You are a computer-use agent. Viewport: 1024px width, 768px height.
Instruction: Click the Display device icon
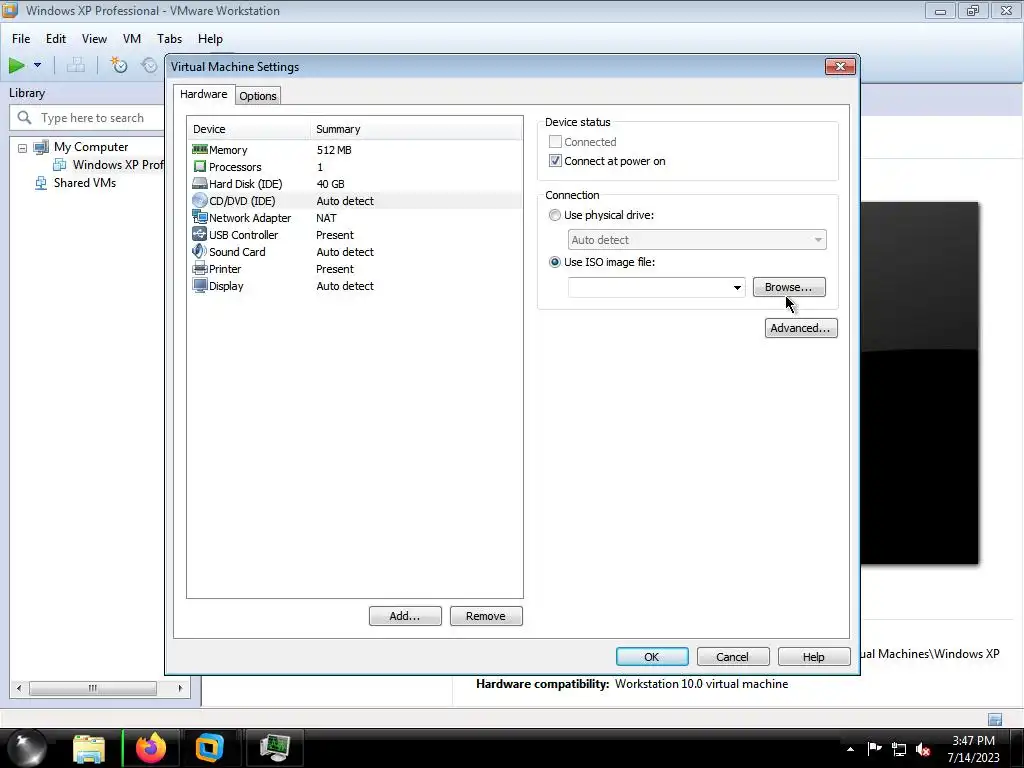pos(200,285)
